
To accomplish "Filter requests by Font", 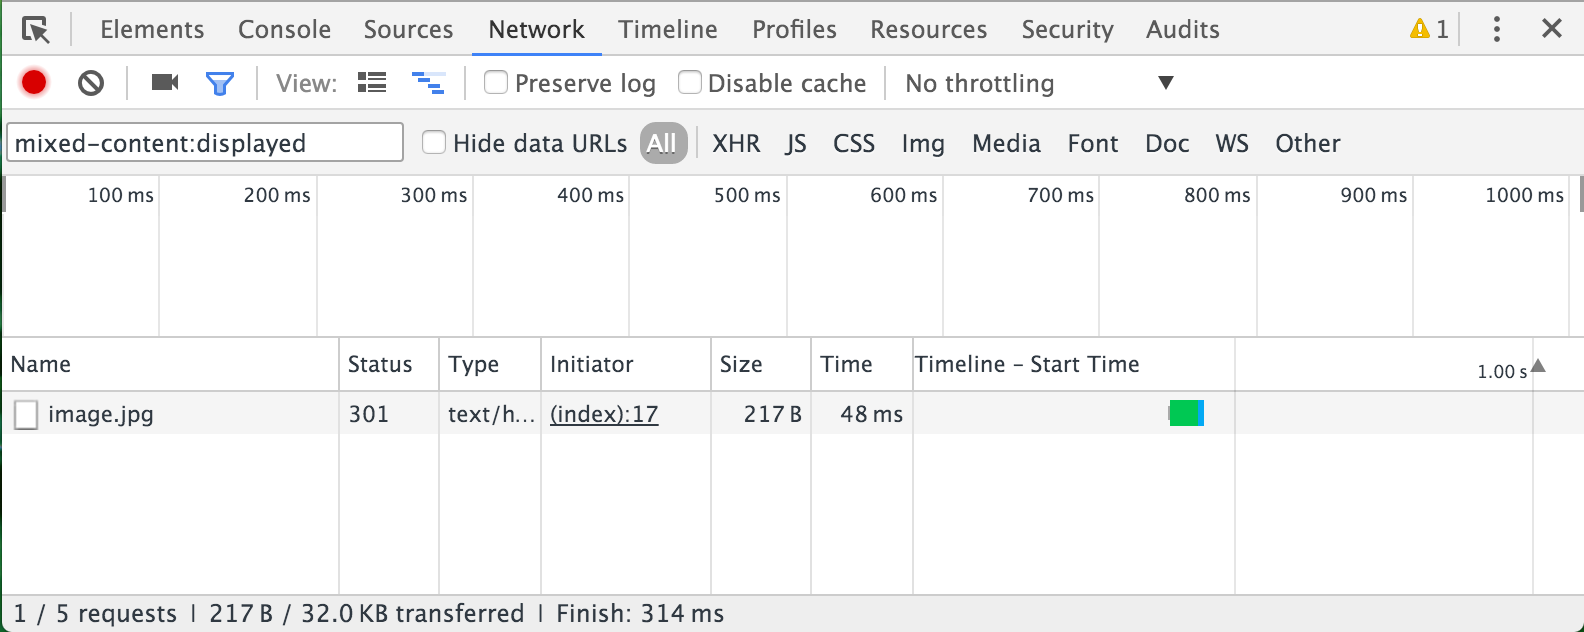I will (x=1093, y=143).
